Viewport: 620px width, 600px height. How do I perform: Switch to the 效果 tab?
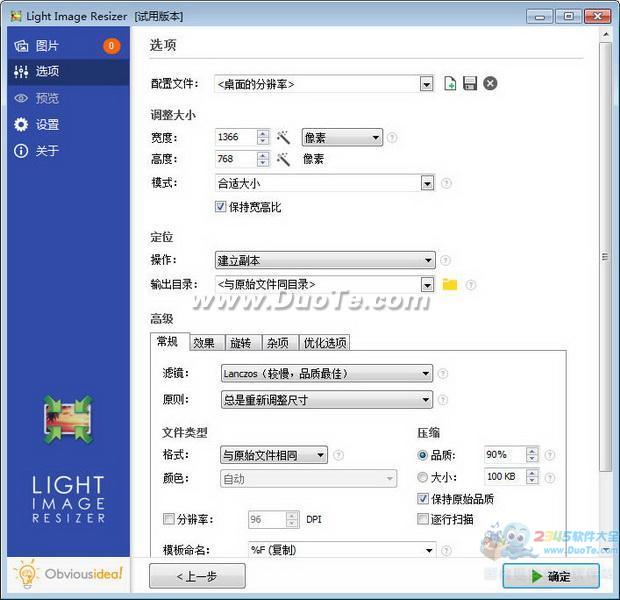point(204,343)
